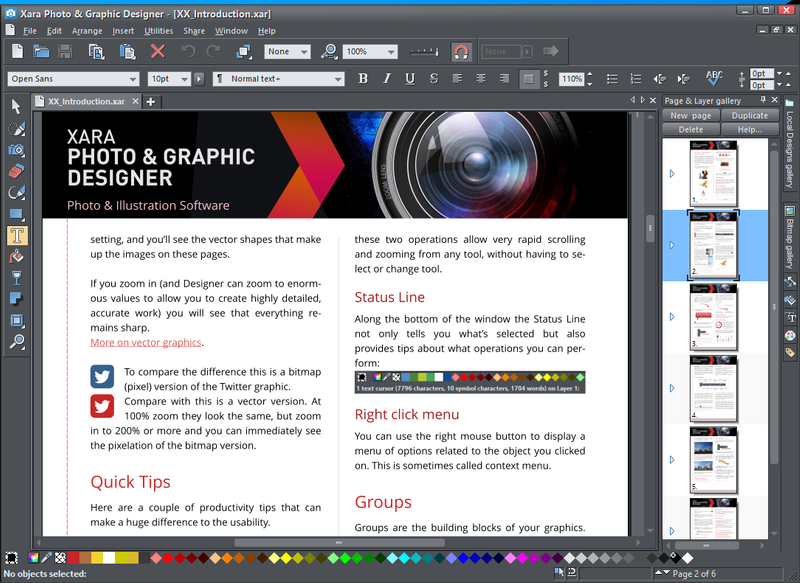Select the Selector arrow tool
Image resolution: width=800 pixels, height=583 pixels.
(15, 106)
